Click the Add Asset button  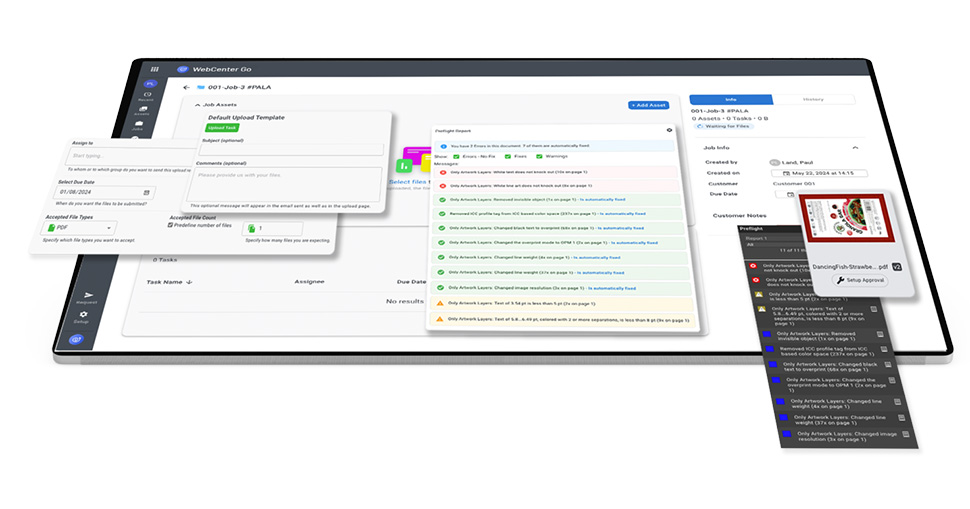tap(649, 105)
